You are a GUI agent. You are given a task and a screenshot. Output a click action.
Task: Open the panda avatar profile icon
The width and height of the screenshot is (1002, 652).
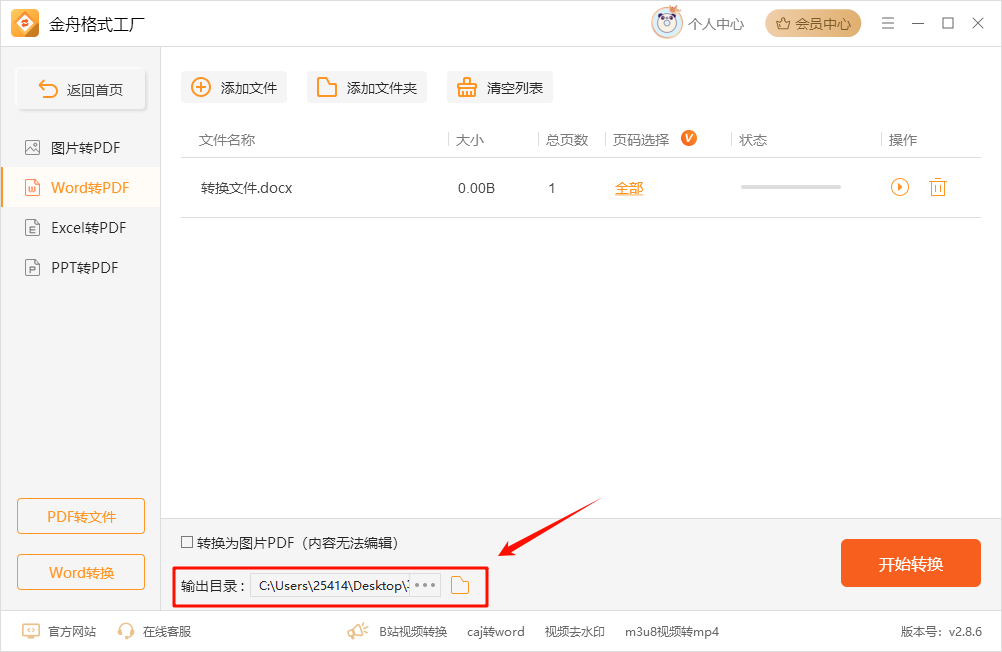667,23
